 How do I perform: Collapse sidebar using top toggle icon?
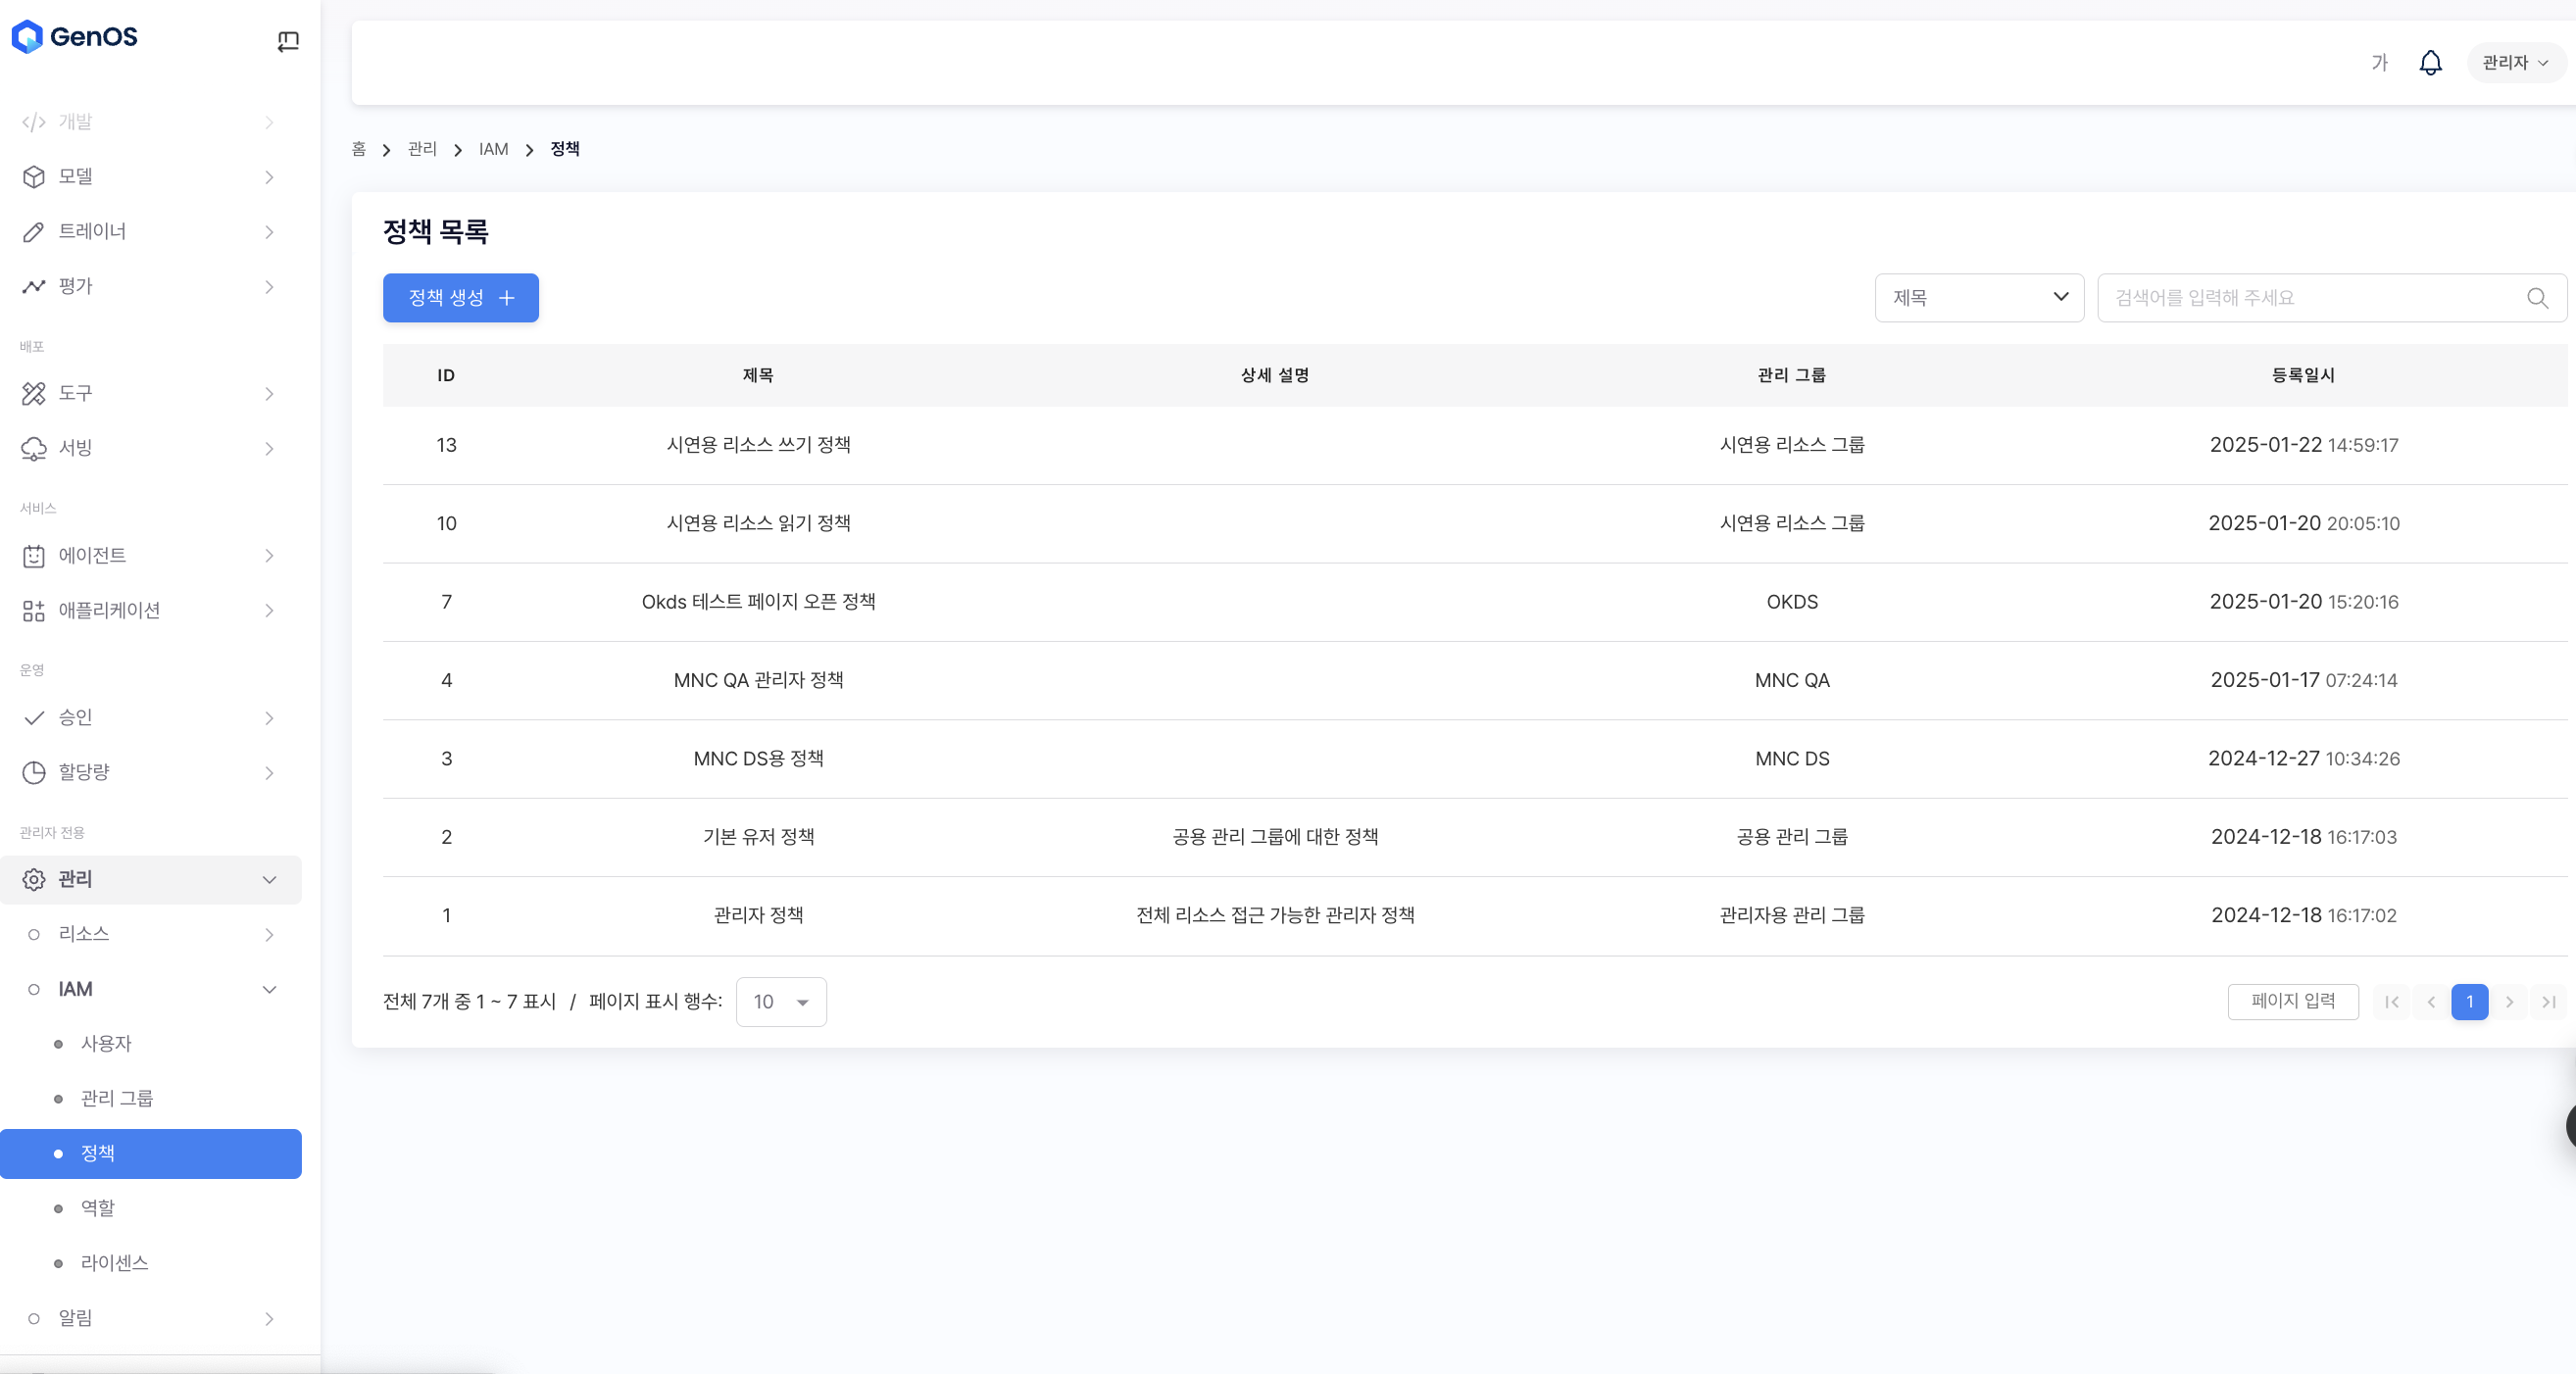[288, 41]
